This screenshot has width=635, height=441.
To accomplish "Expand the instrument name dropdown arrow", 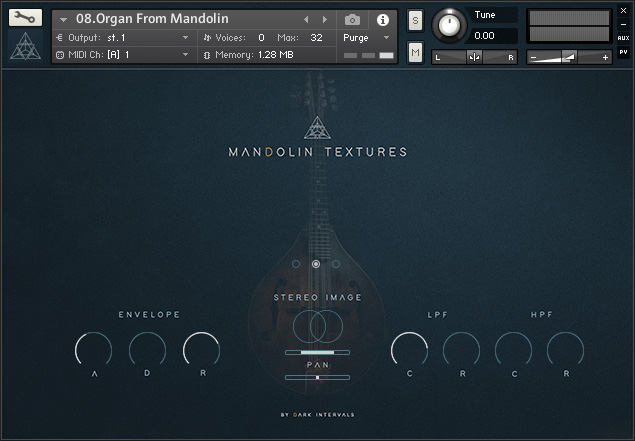I will (x=63, y=19).
